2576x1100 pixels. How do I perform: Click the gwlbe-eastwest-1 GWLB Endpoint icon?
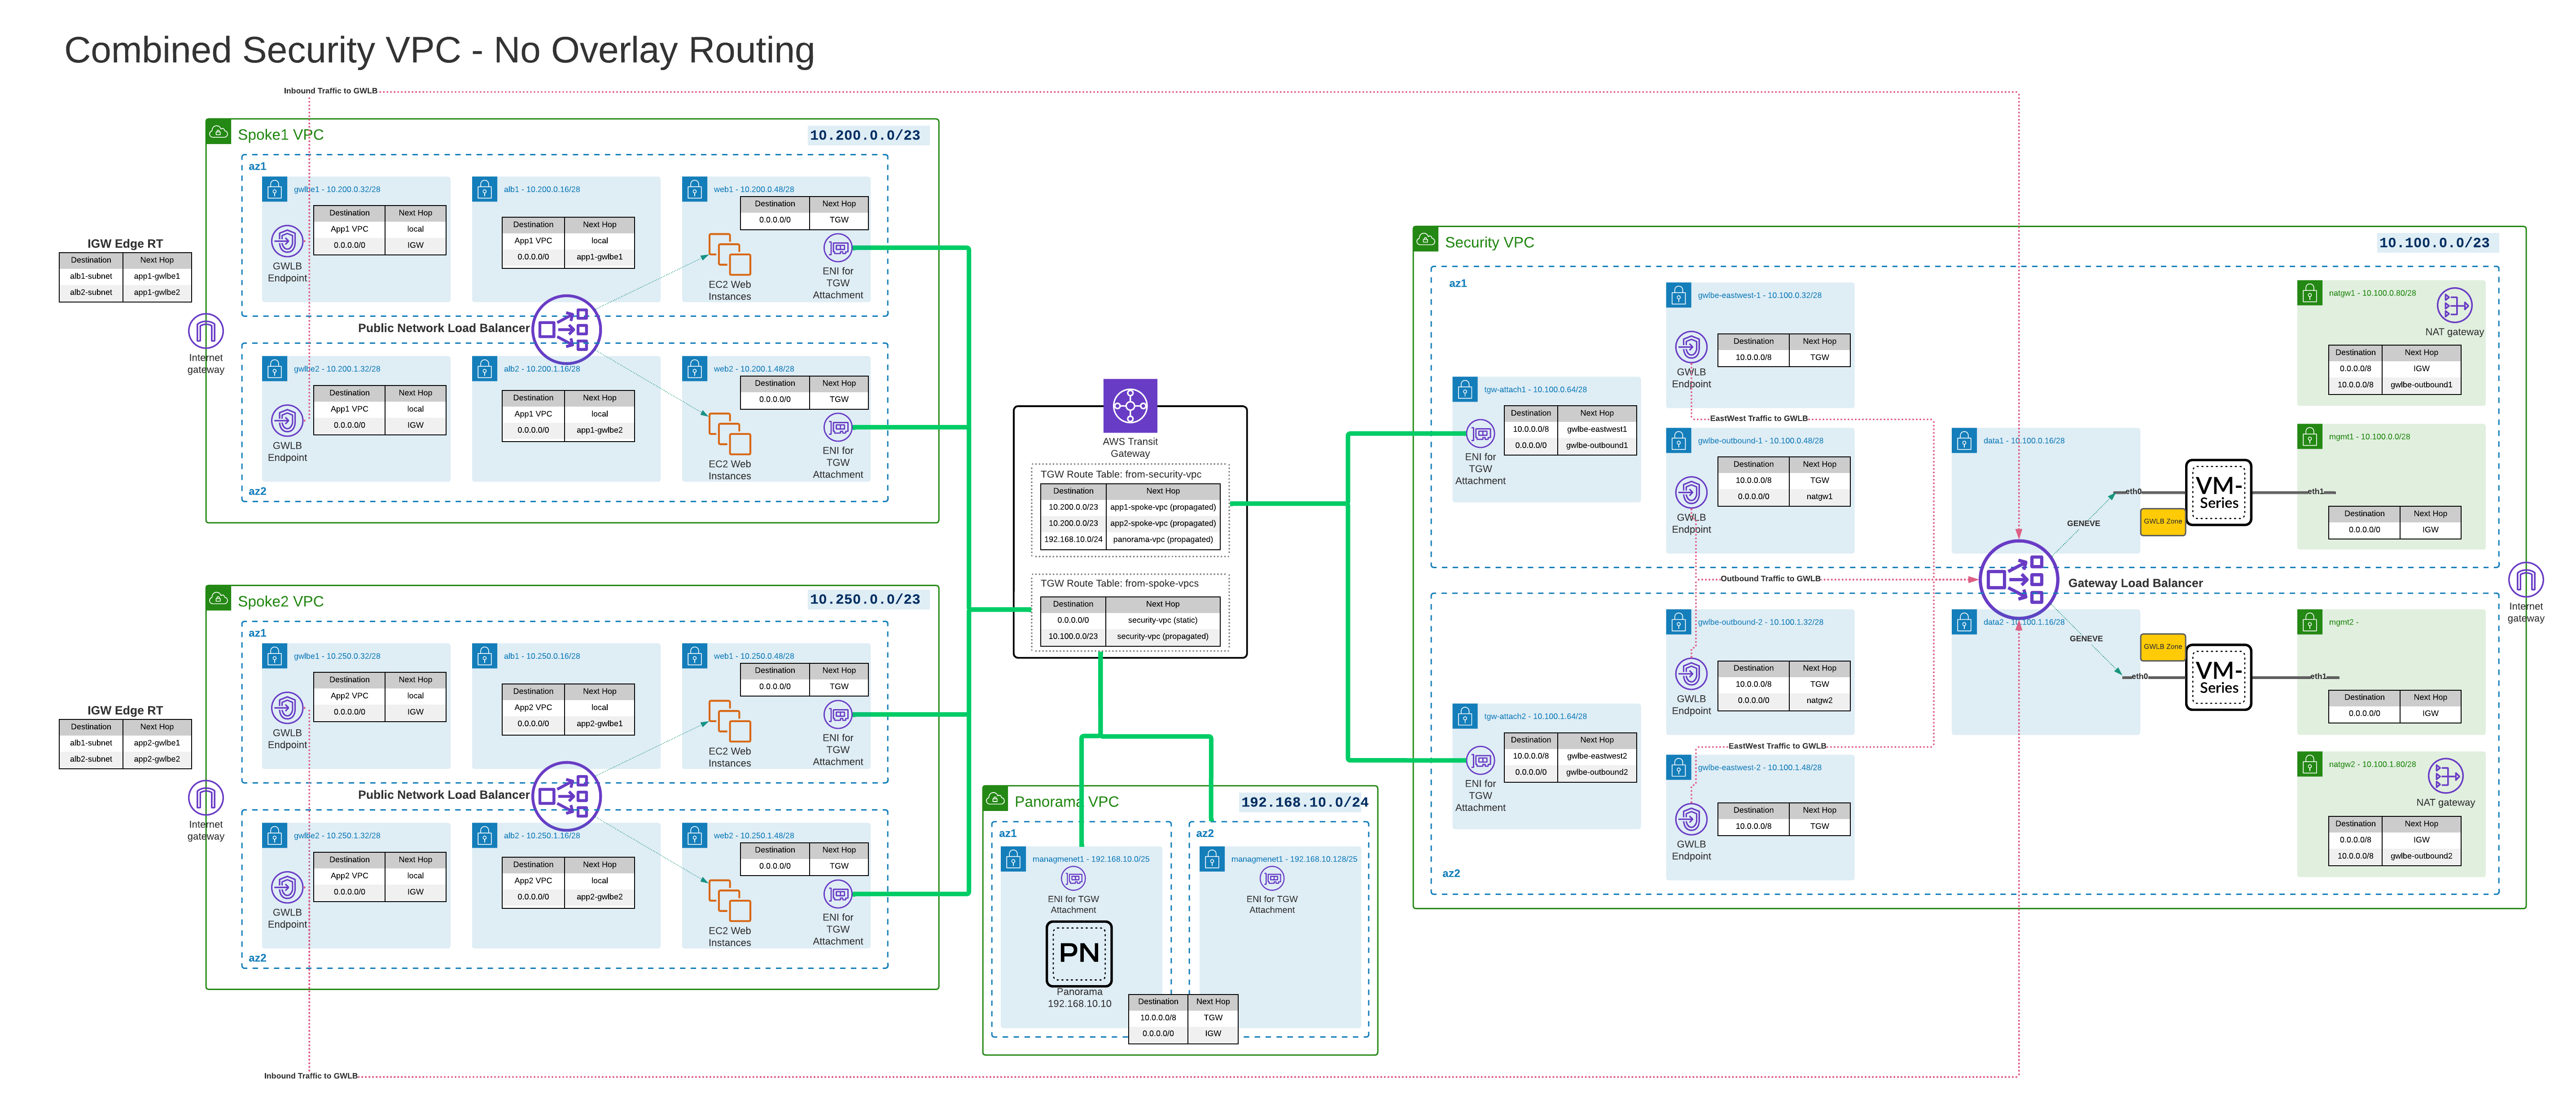(1691, 347)
